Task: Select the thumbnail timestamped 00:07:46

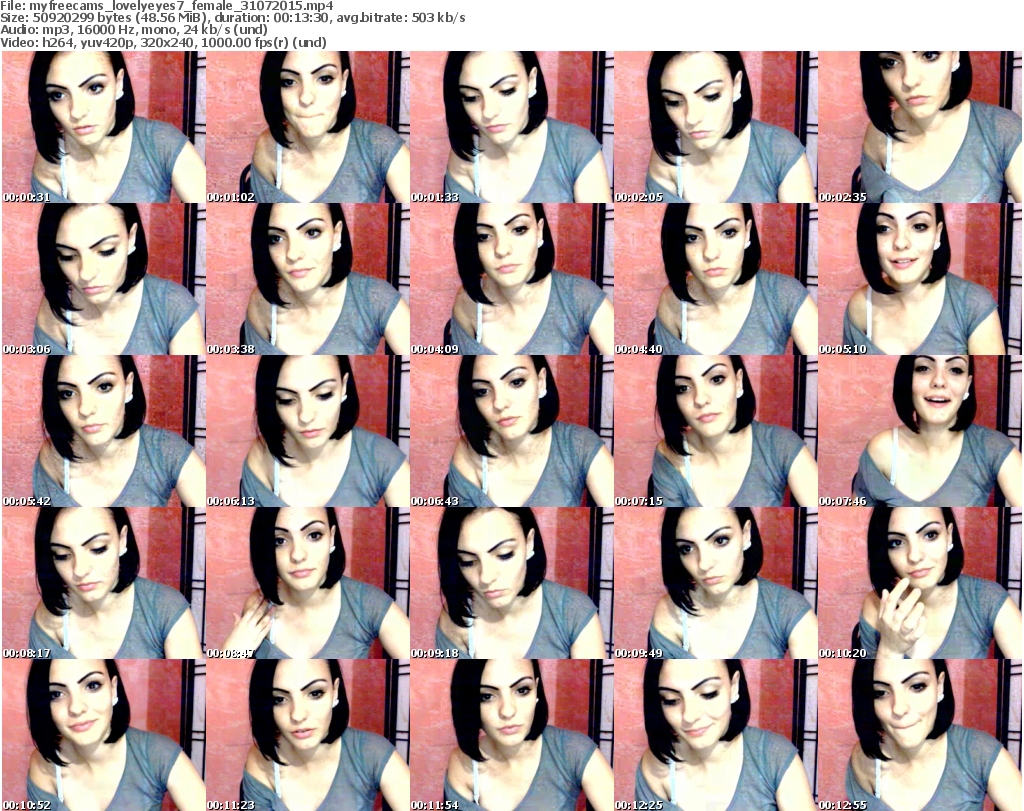Action: [920, 431]
